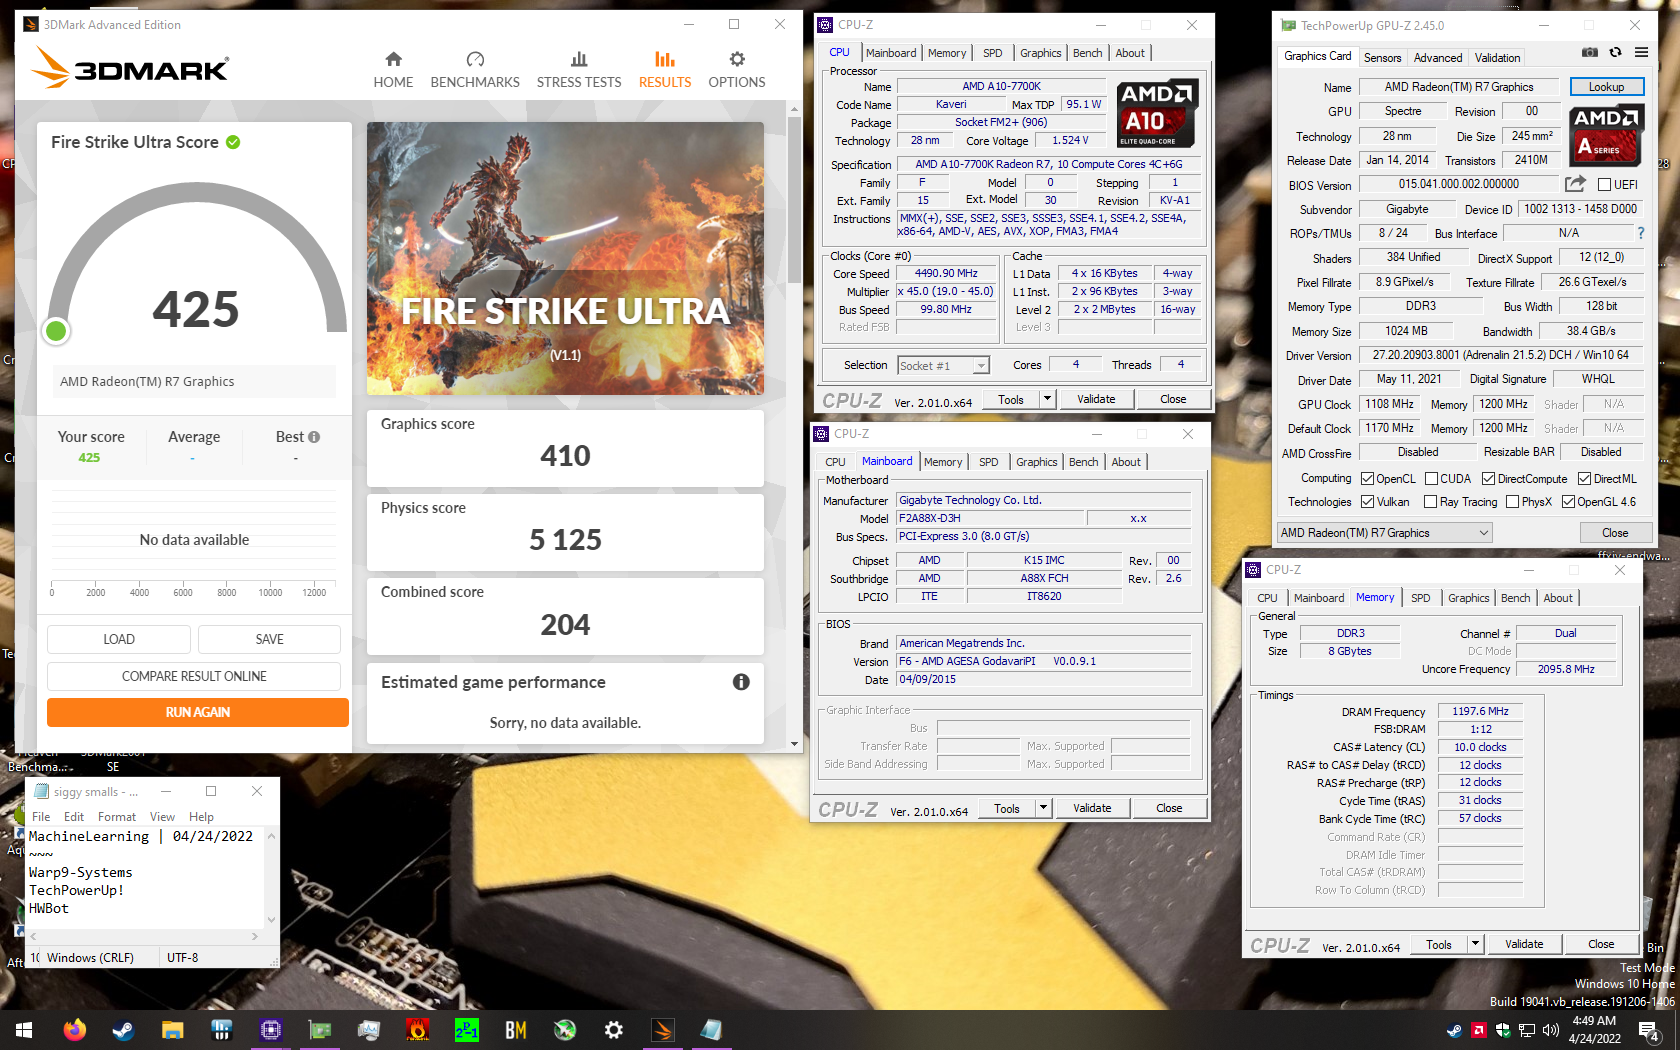The width and height of the screenshot is (1680, 1050).
Task: Click the Best score info icon
Action: [x=314, y=437]
